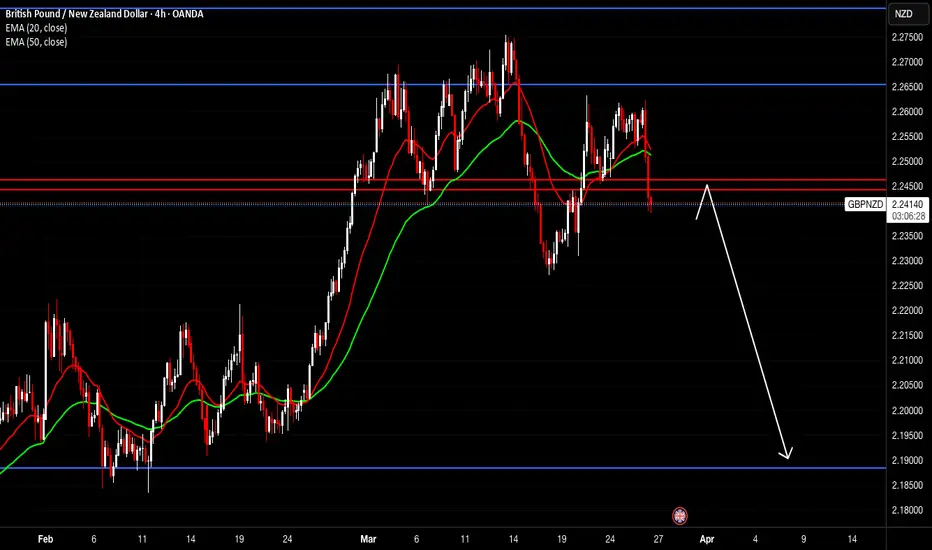
Task: Click the 2.20000 price axis label
Action: point(907,410)
